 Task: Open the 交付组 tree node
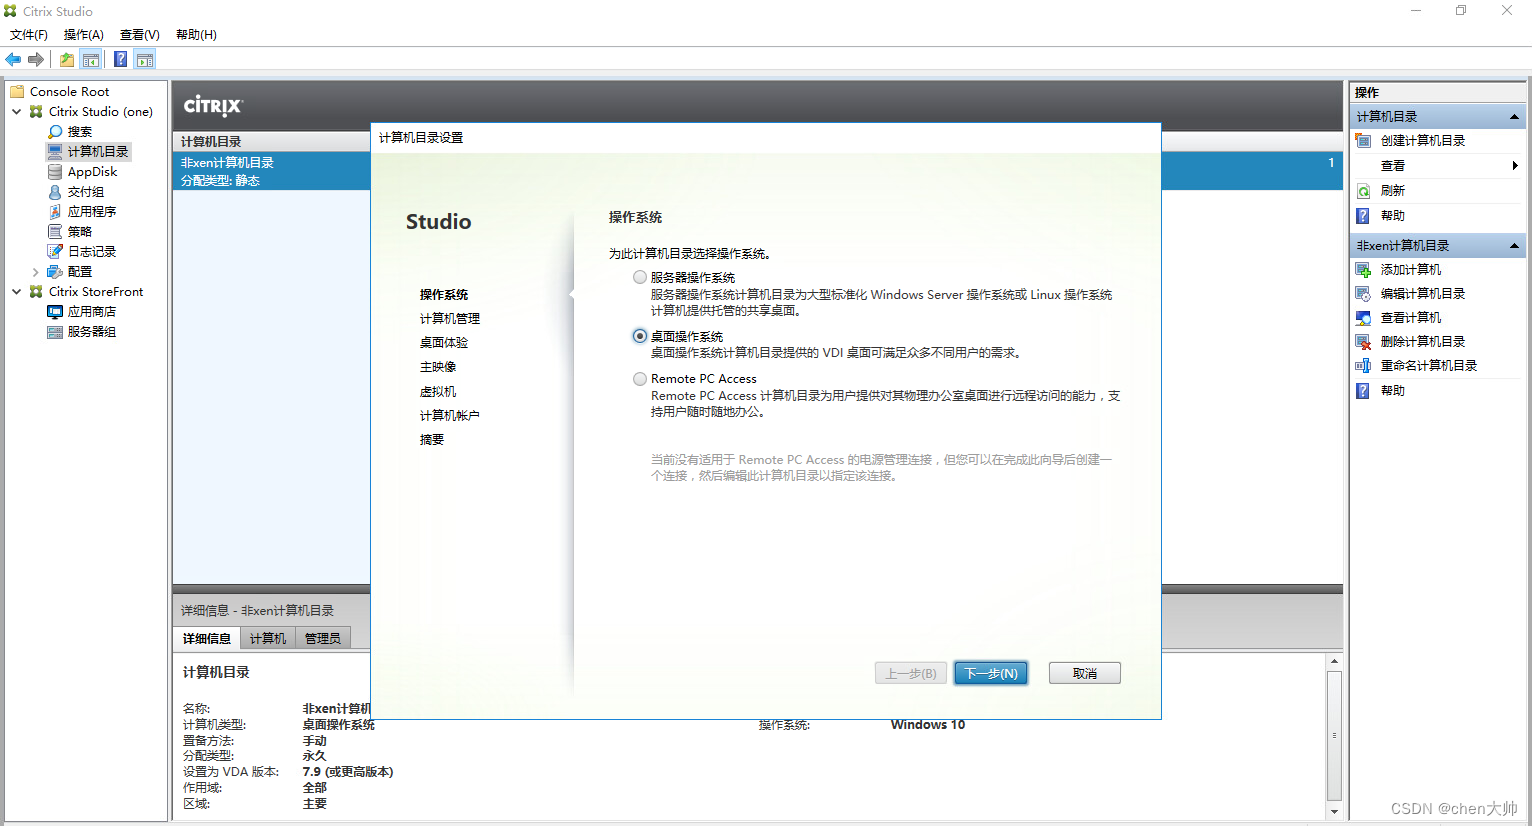pos(86,192)
